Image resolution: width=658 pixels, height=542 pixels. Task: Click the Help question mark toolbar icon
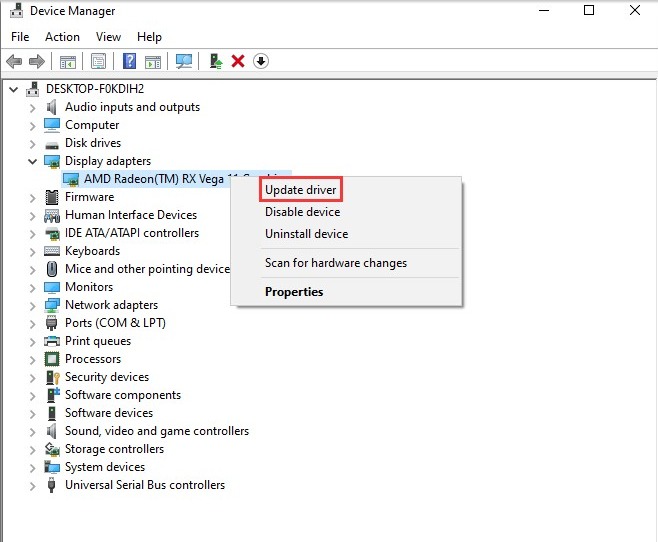coord(129,62)
